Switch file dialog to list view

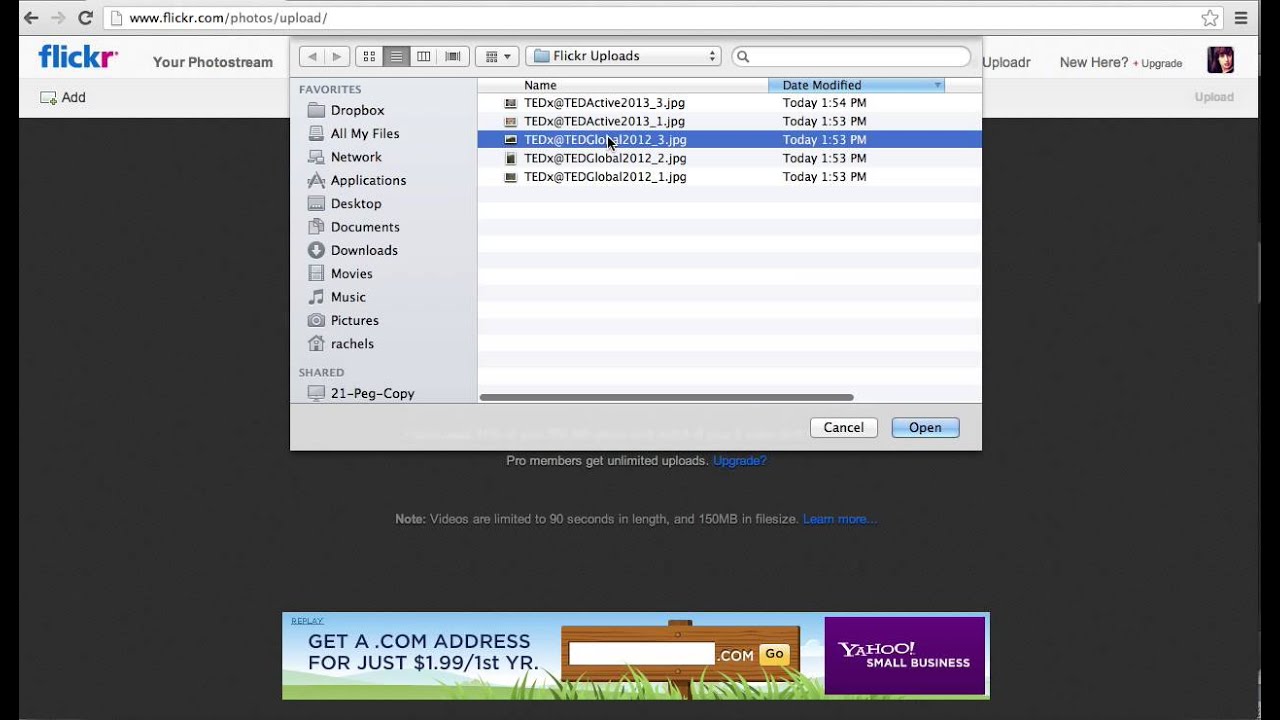click(396, 56)
